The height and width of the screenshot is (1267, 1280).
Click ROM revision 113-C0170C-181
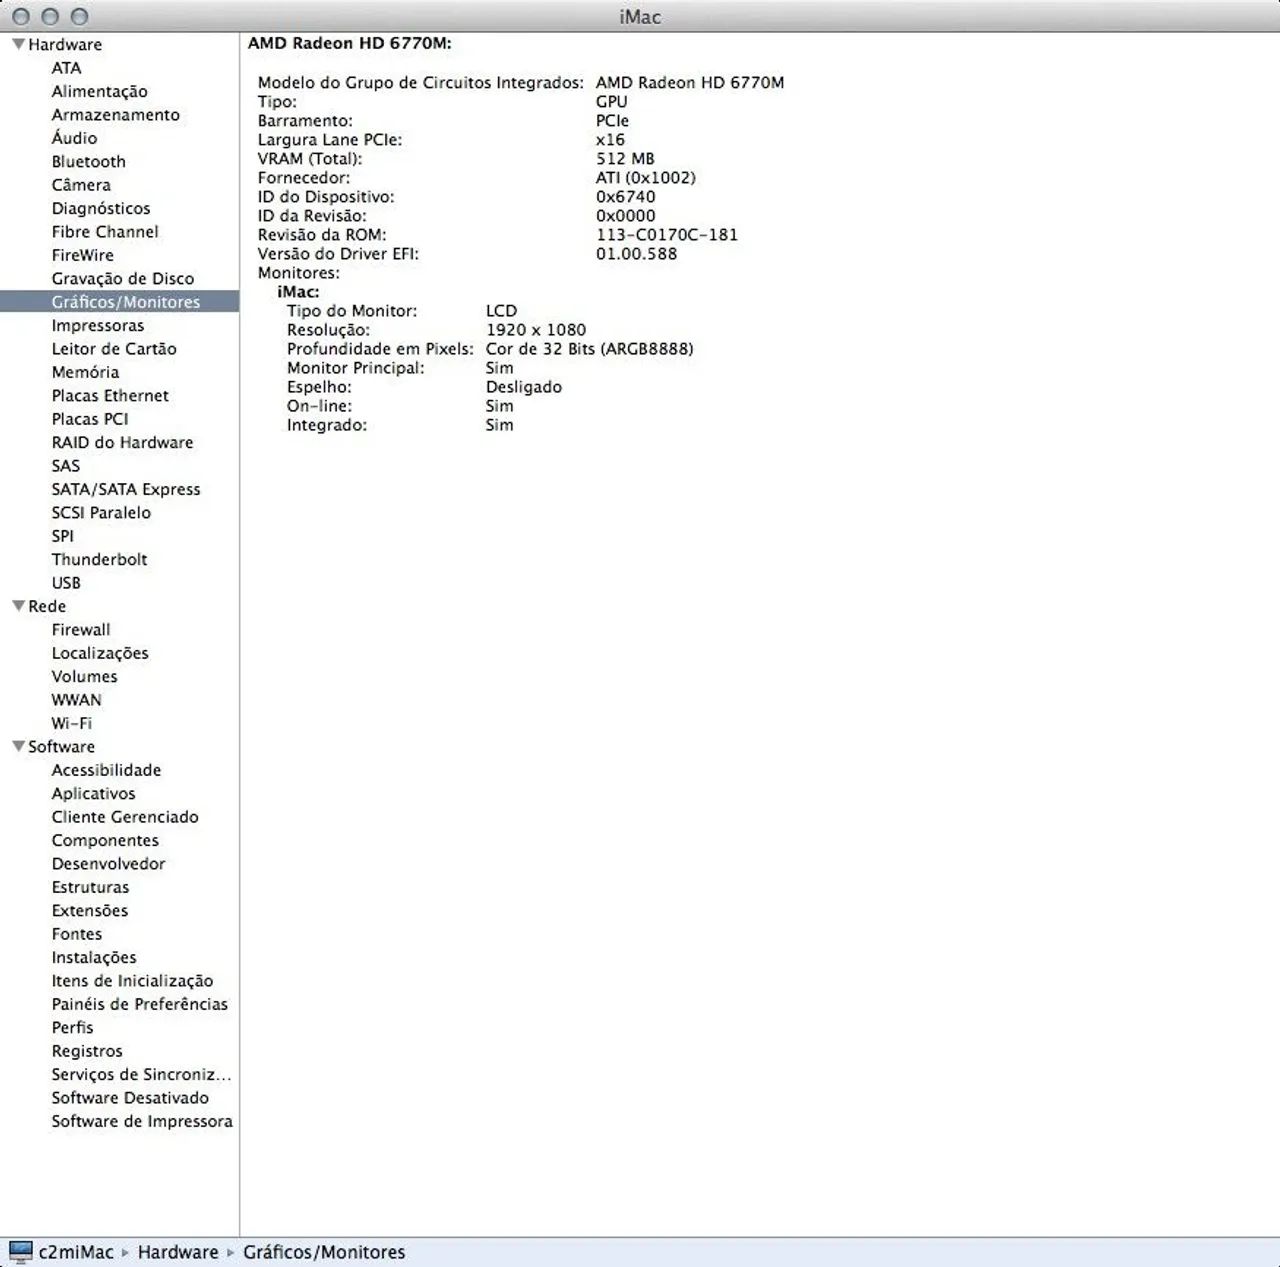667,235
